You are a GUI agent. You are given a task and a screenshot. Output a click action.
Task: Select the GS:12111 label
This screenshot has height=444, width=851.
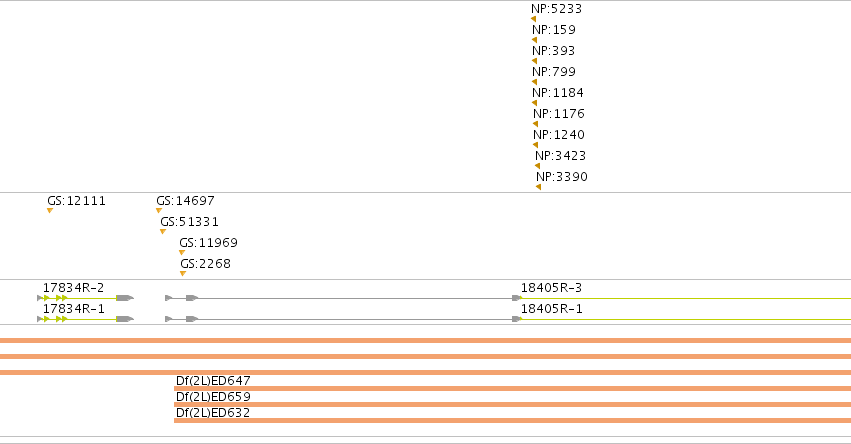click(x=77, y=201)
